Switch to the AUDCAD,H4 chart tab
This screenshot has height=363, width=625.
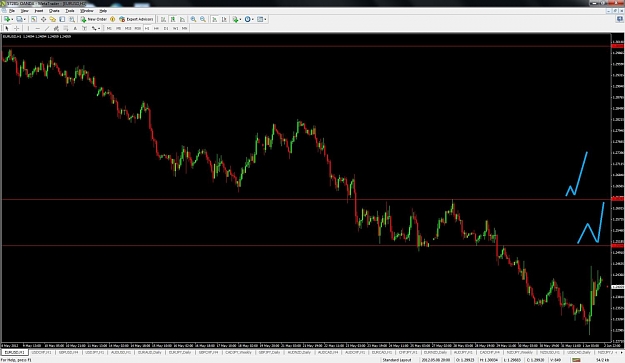[327, 353]
